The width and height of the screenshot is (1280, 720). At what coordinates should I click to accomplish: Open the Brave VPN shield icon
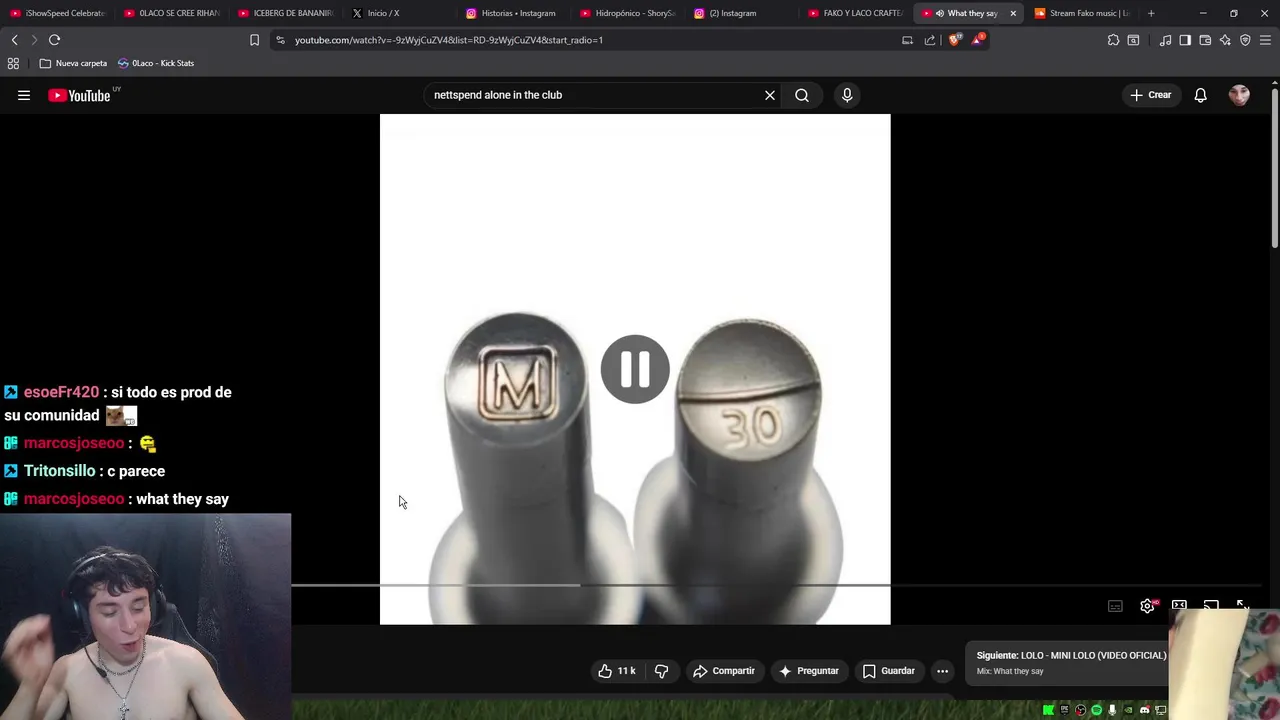[x=1245, y=40]
